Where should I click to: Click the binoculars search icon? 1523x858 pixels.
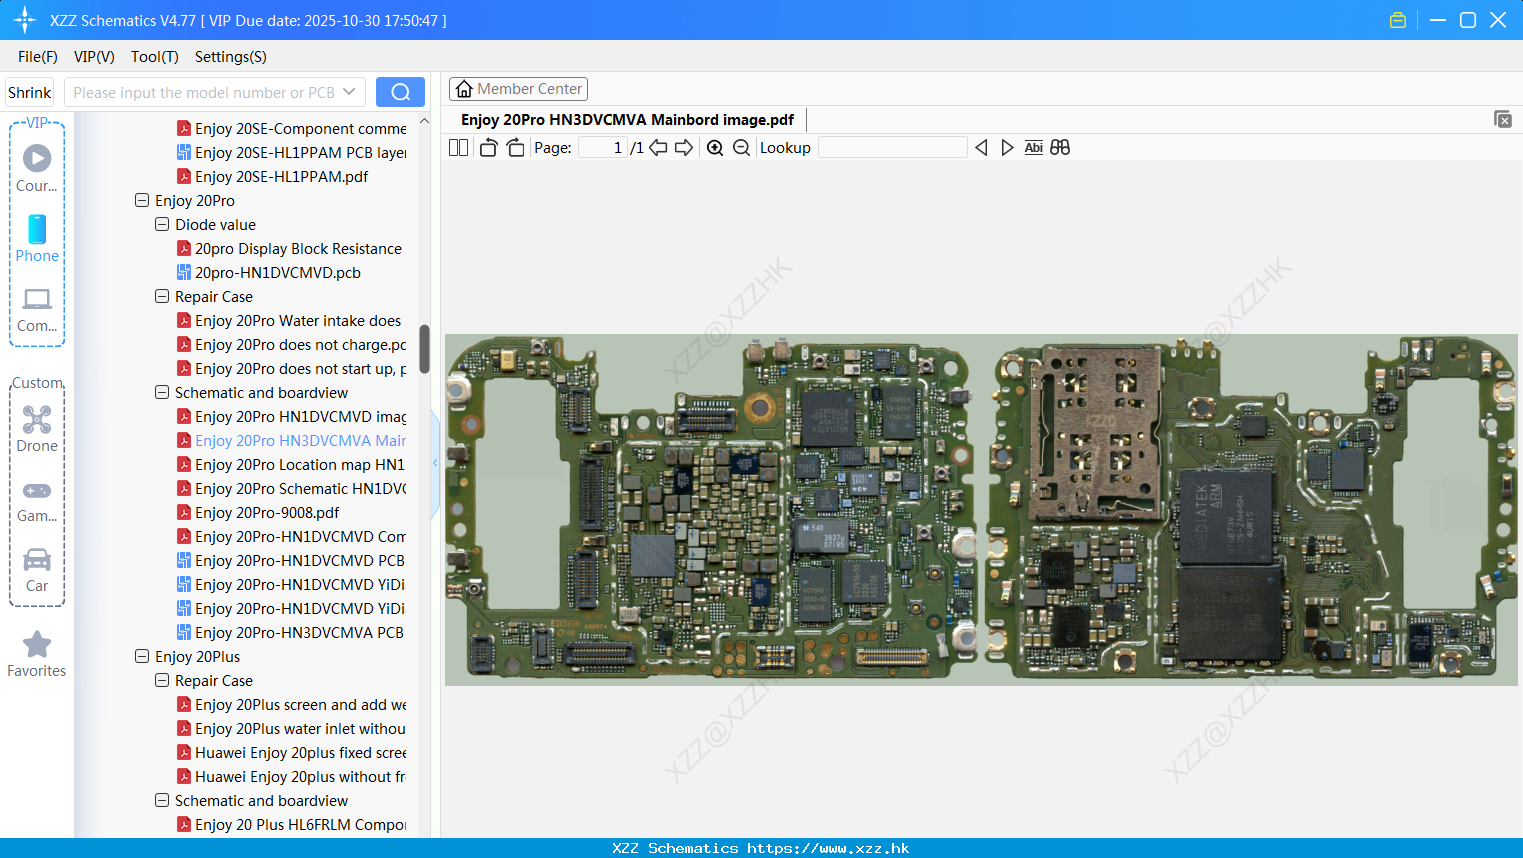pos(1060,147)
